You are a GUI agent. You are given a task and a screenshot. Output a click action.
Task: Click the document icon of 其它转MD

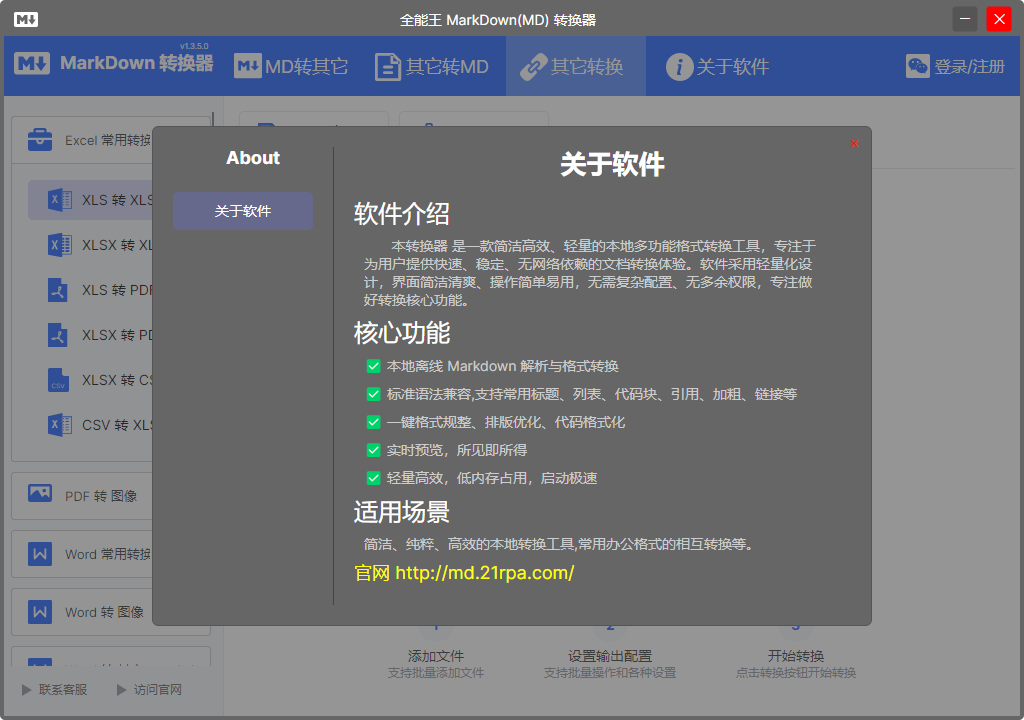(x=387, y=67)
